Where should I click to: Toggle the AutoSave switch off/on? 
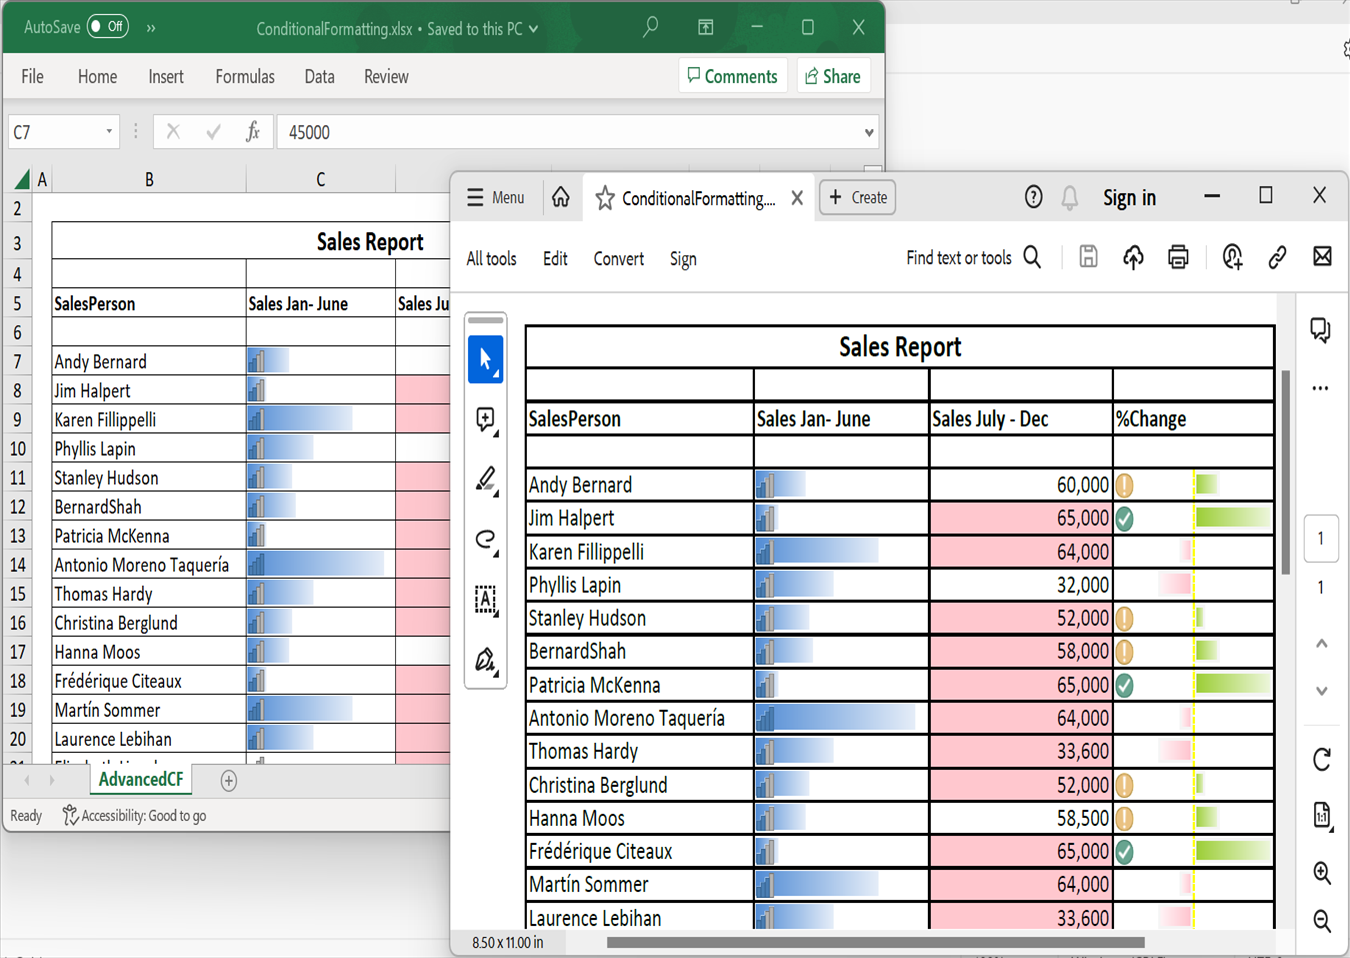(x=108, y=27)
